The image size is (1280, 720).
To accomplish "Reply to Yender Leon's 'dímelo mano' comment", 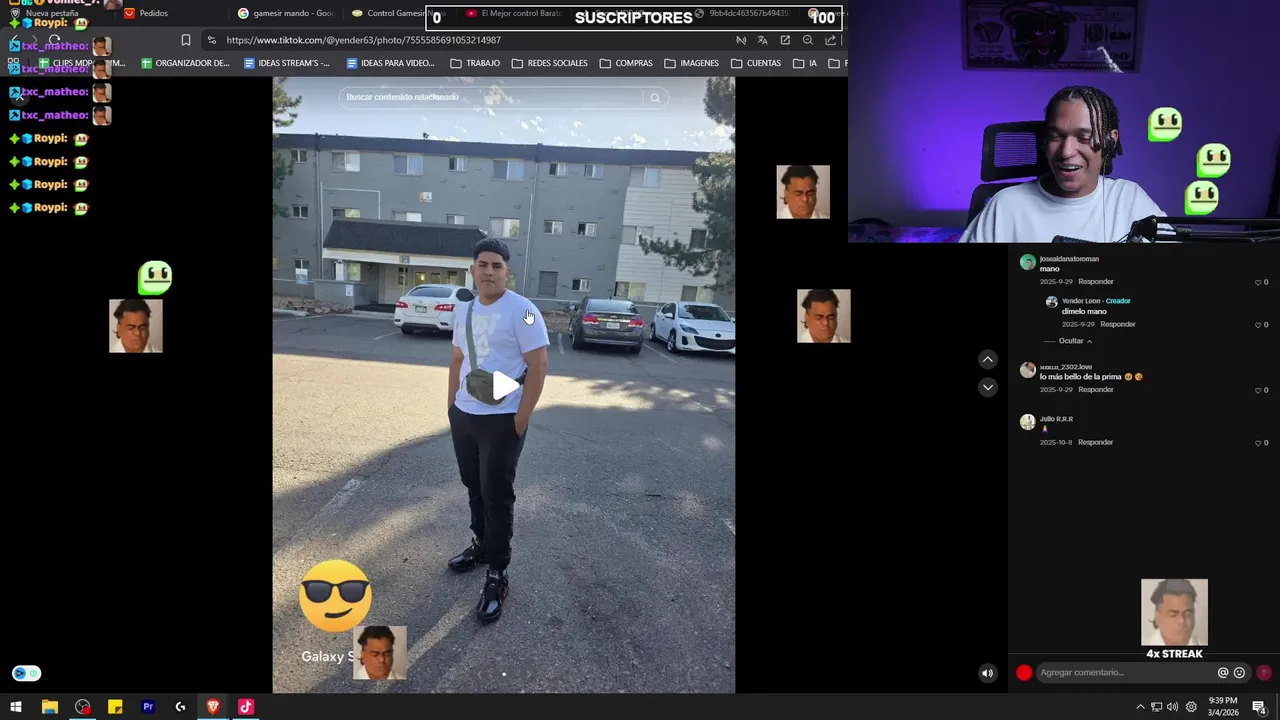I will [x=1117, y=325].
